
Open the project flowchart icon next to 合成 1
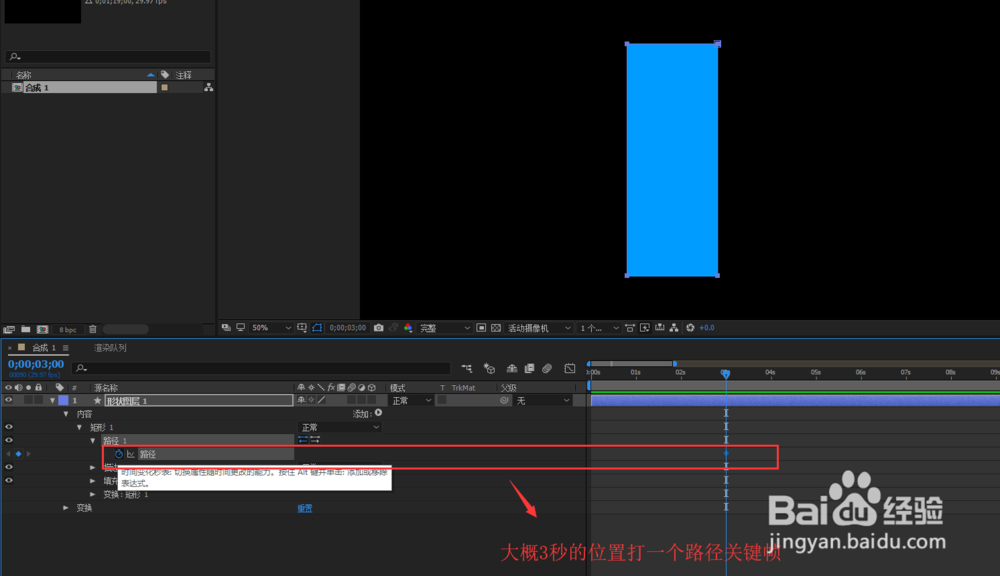(x=209, y=87)
